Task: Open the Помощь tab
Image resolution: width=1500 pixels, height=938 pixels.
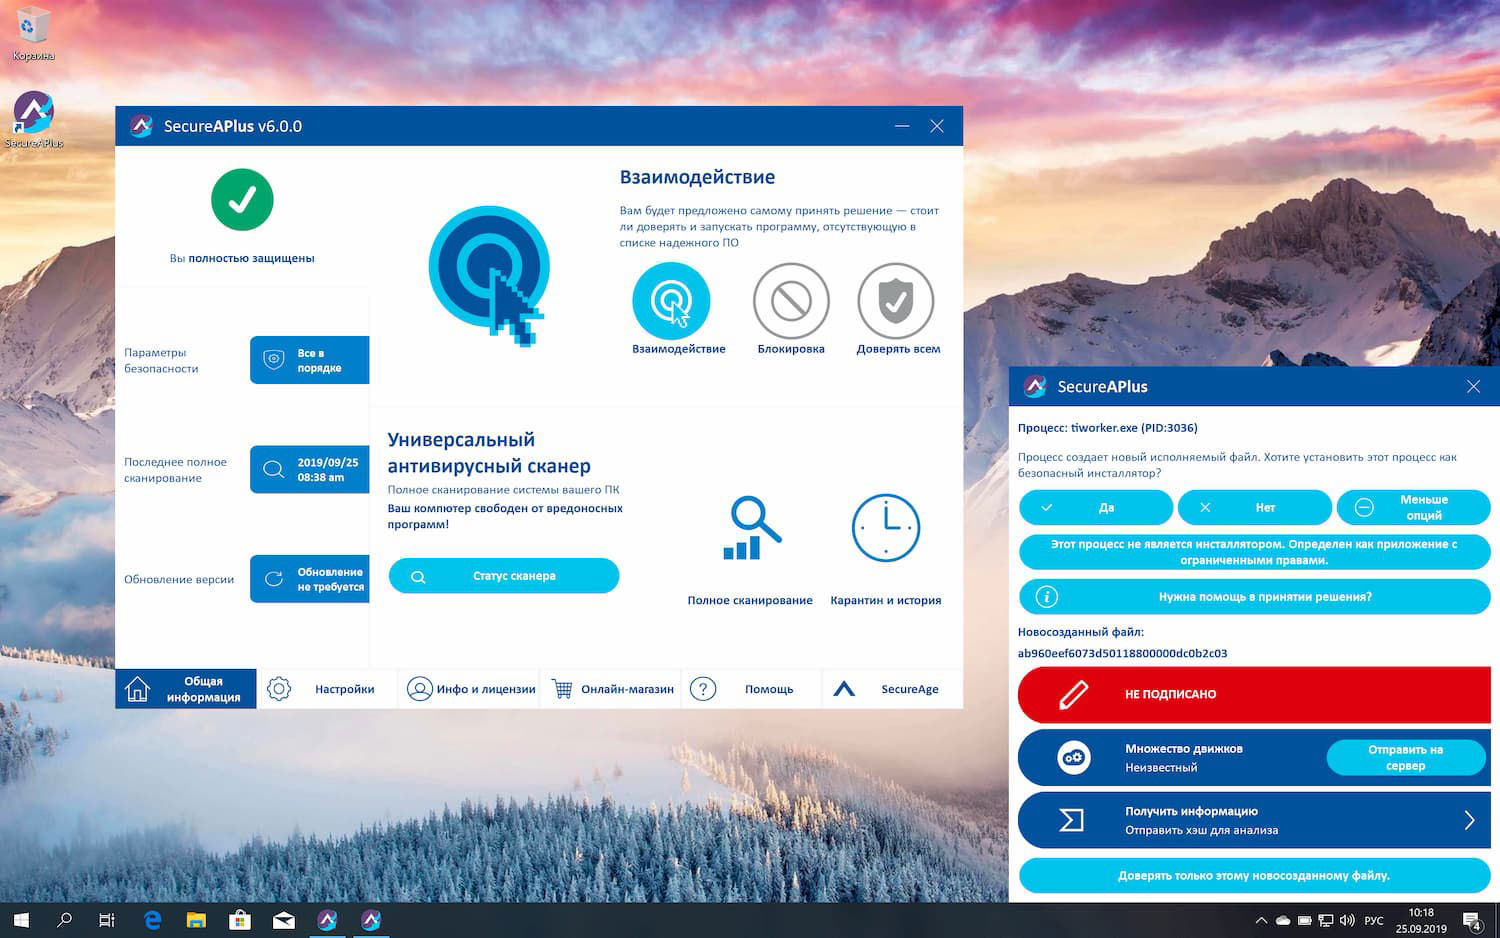Action: tap(751, 689)
